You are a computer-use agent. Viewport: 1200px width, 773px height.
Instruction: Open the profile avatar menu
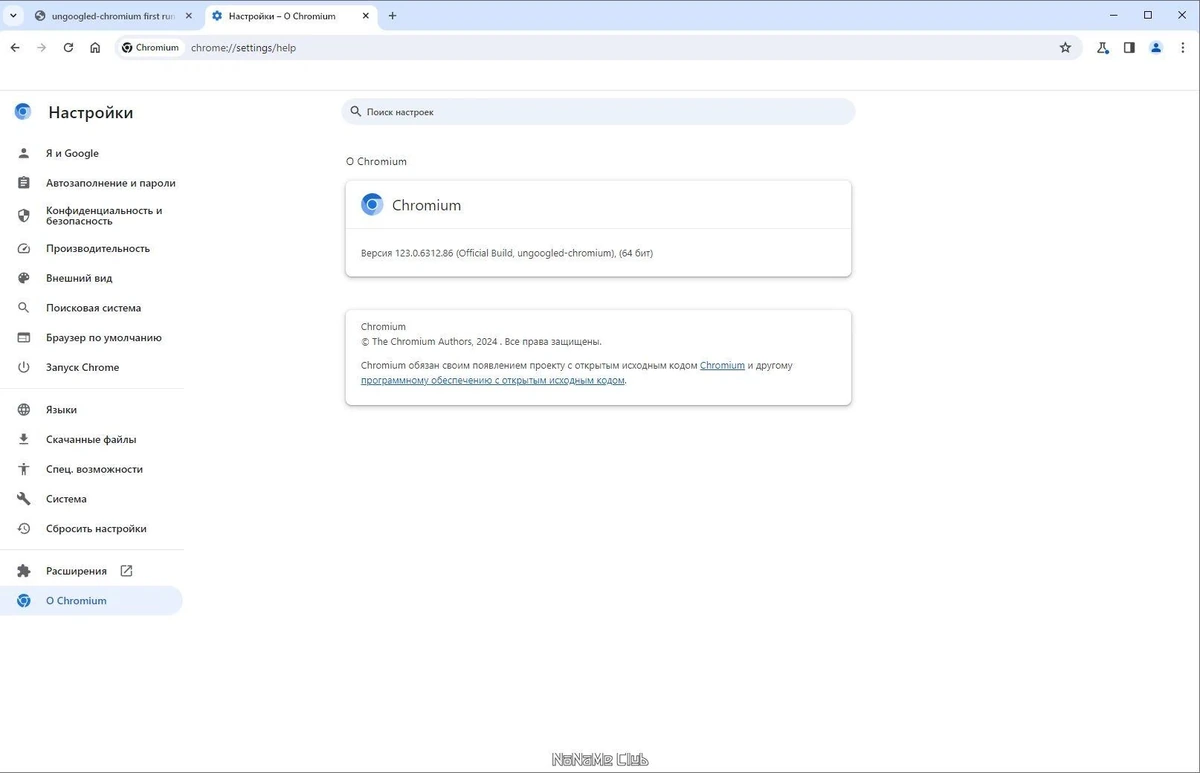click(x=1156, y=47)
